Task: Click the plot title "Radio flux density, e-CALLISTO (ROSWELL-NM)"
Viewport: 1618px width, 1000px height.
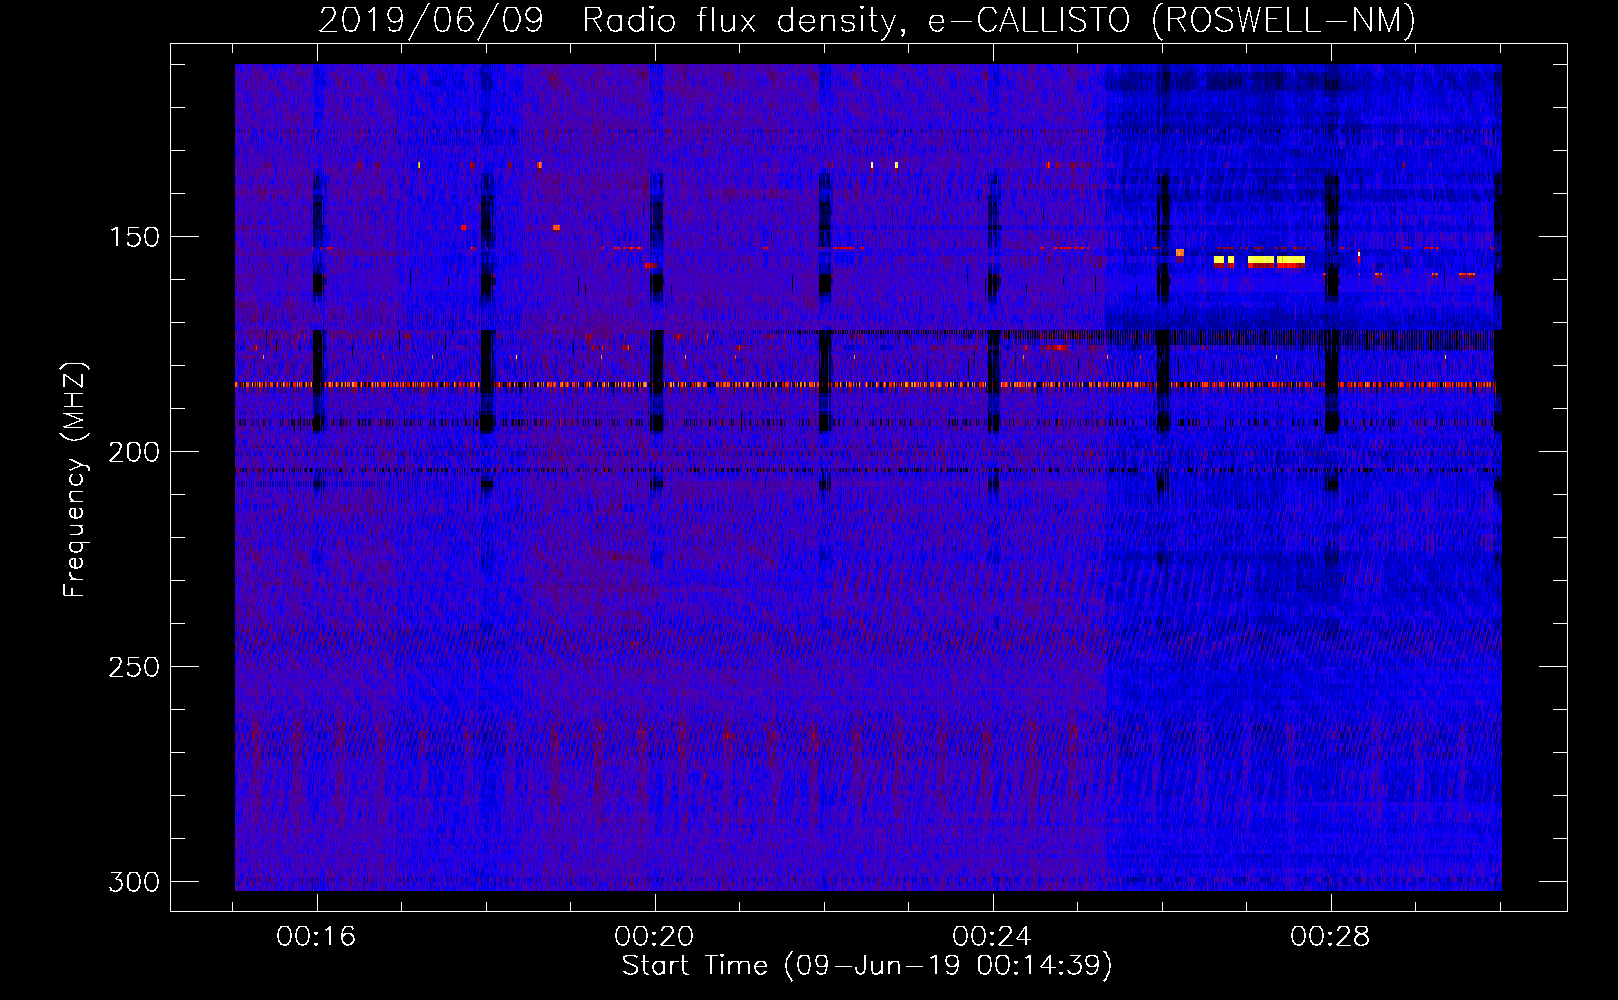Action: [998, 20]
